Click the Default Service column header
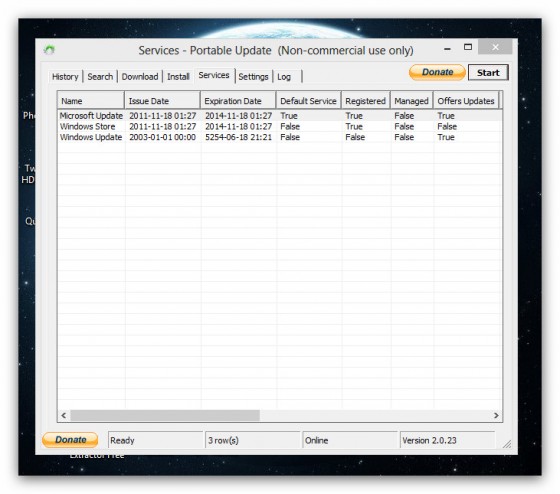Viewport: 560px width, 494px height. (309, 101)
